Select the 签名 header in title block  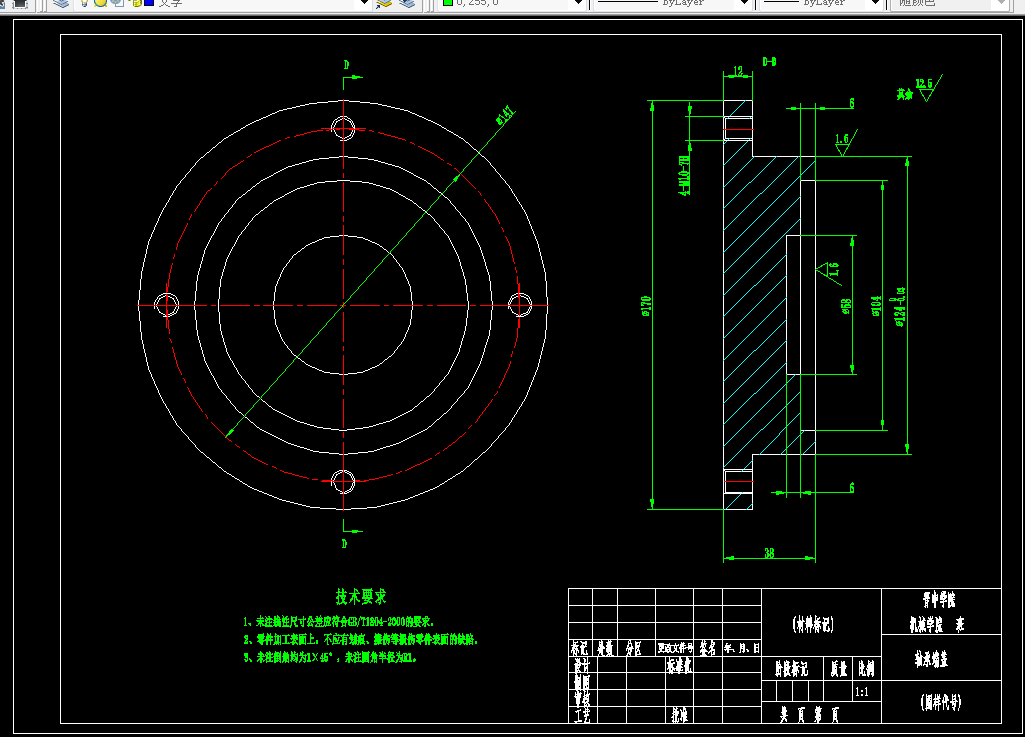(x=708, y=648)
